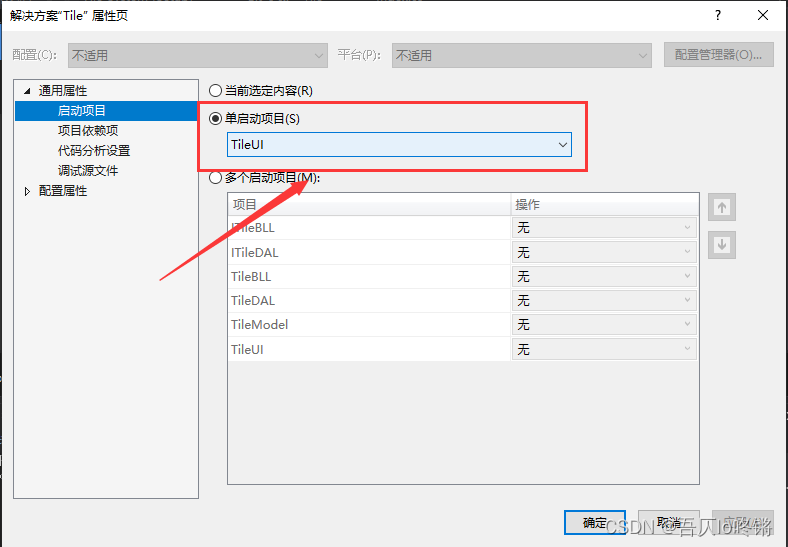This screenshot has height=547, width=788.
Task: Click the 配置管理器(O)... button
Action: (718, 55)
